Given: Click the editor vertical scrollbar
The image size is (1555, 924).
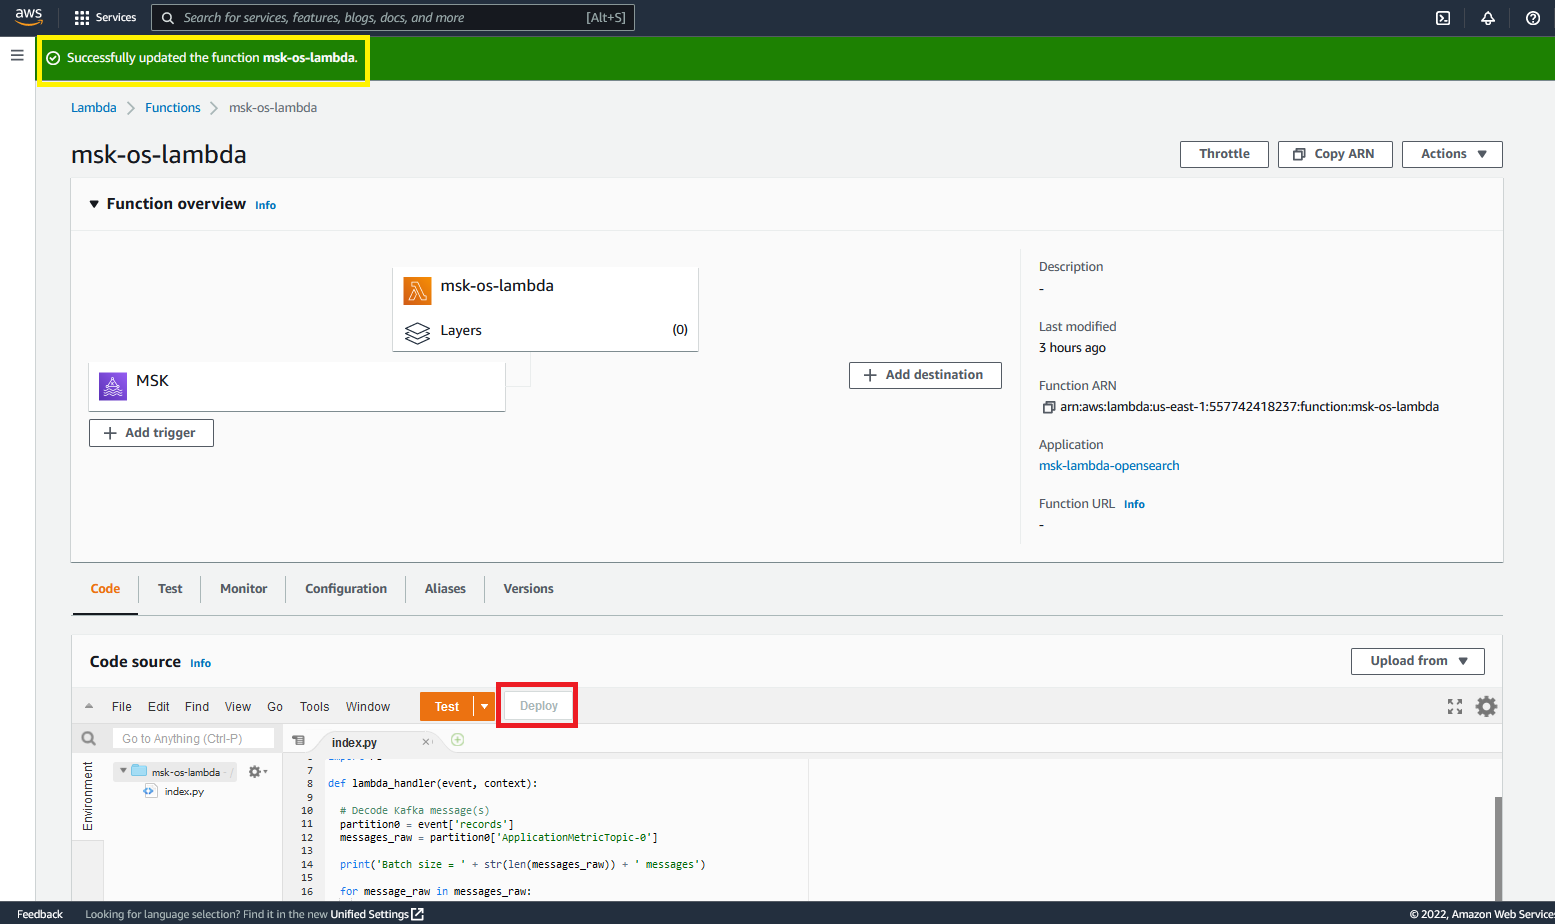Looking at the screenshot, I should (1498, 848).
